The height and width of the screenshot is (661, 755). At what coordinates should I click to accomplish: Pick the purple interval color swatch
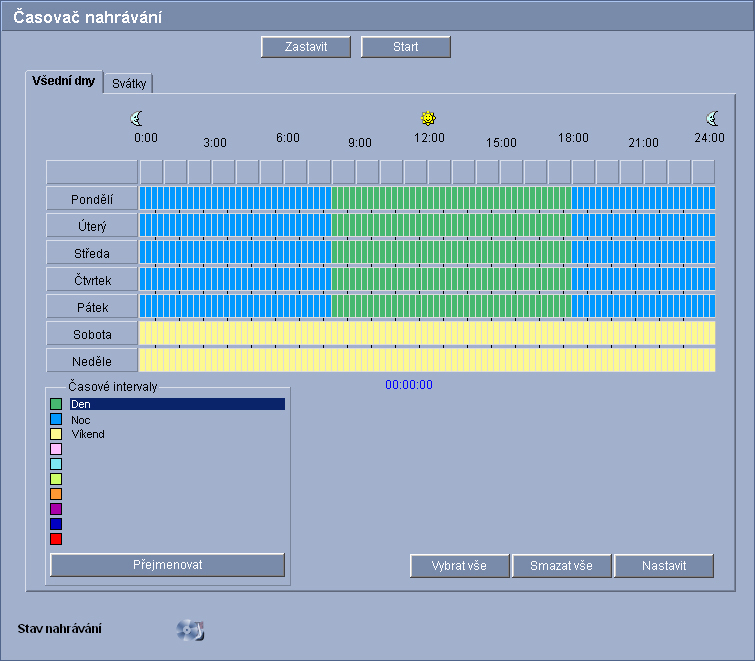tap(56, 509)
